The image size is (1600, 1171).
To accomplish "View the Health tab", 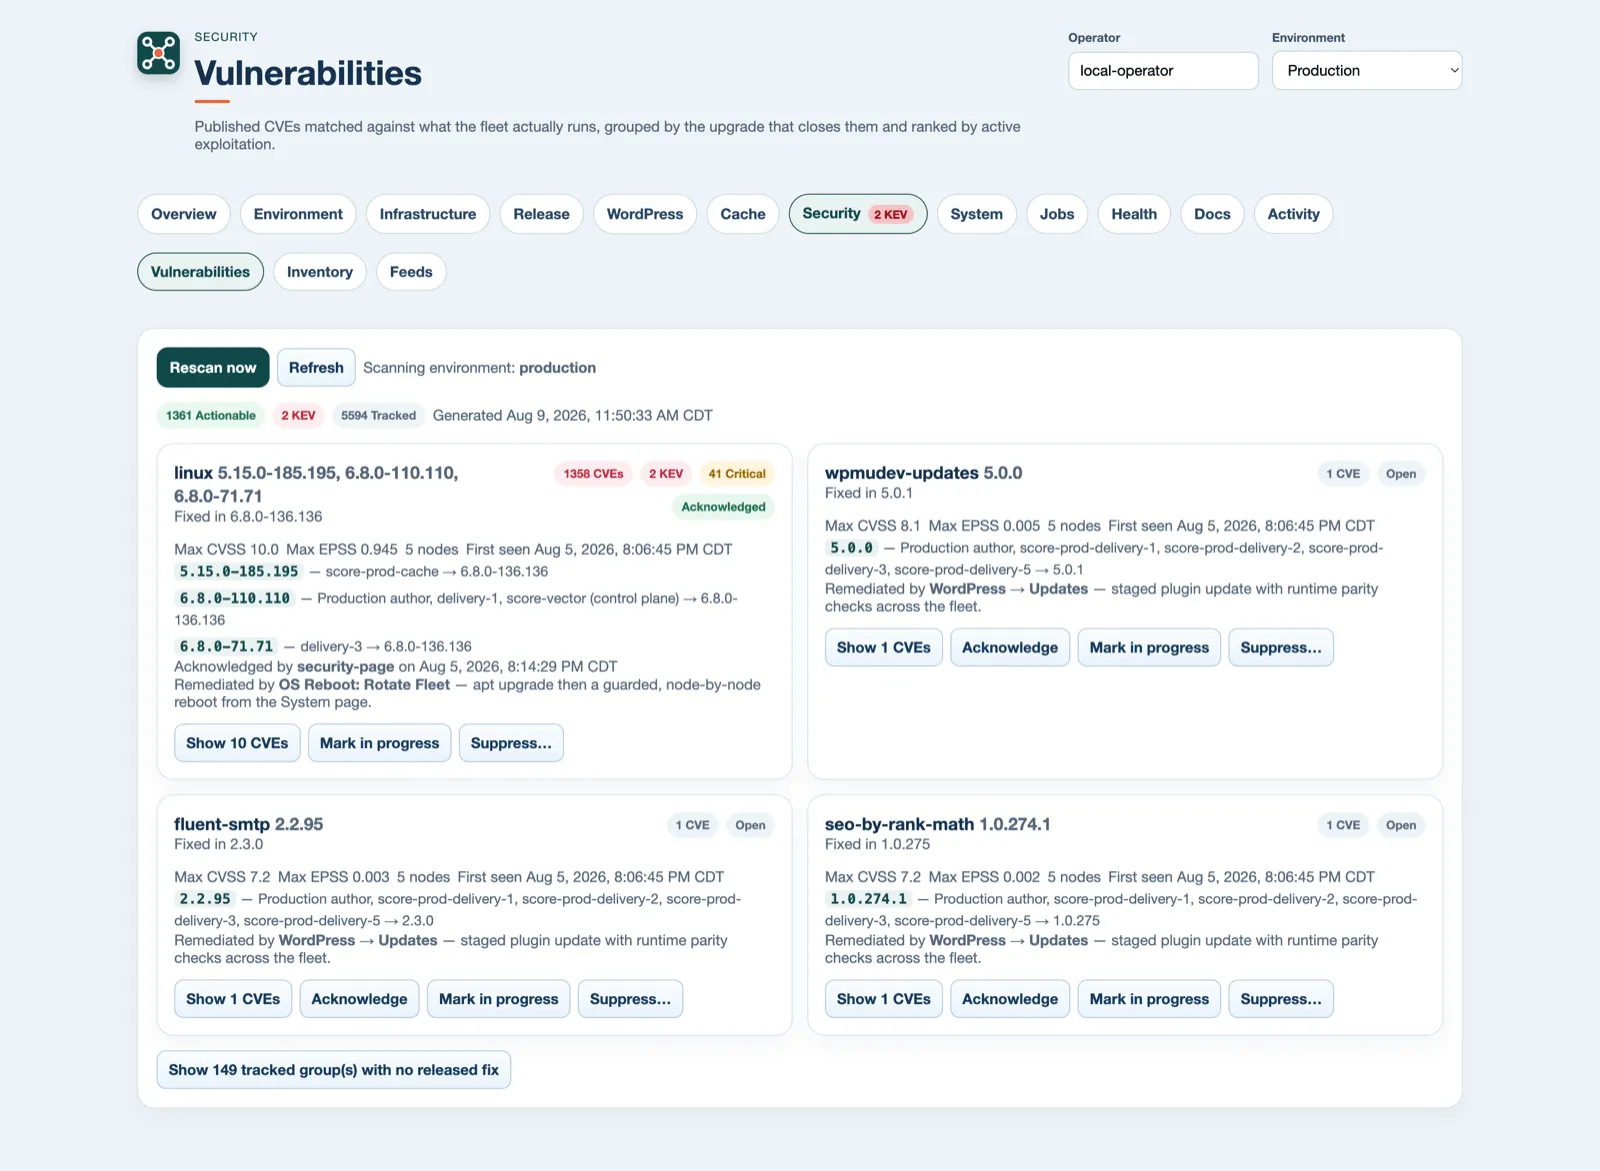I will click(x=1134, y=214).
